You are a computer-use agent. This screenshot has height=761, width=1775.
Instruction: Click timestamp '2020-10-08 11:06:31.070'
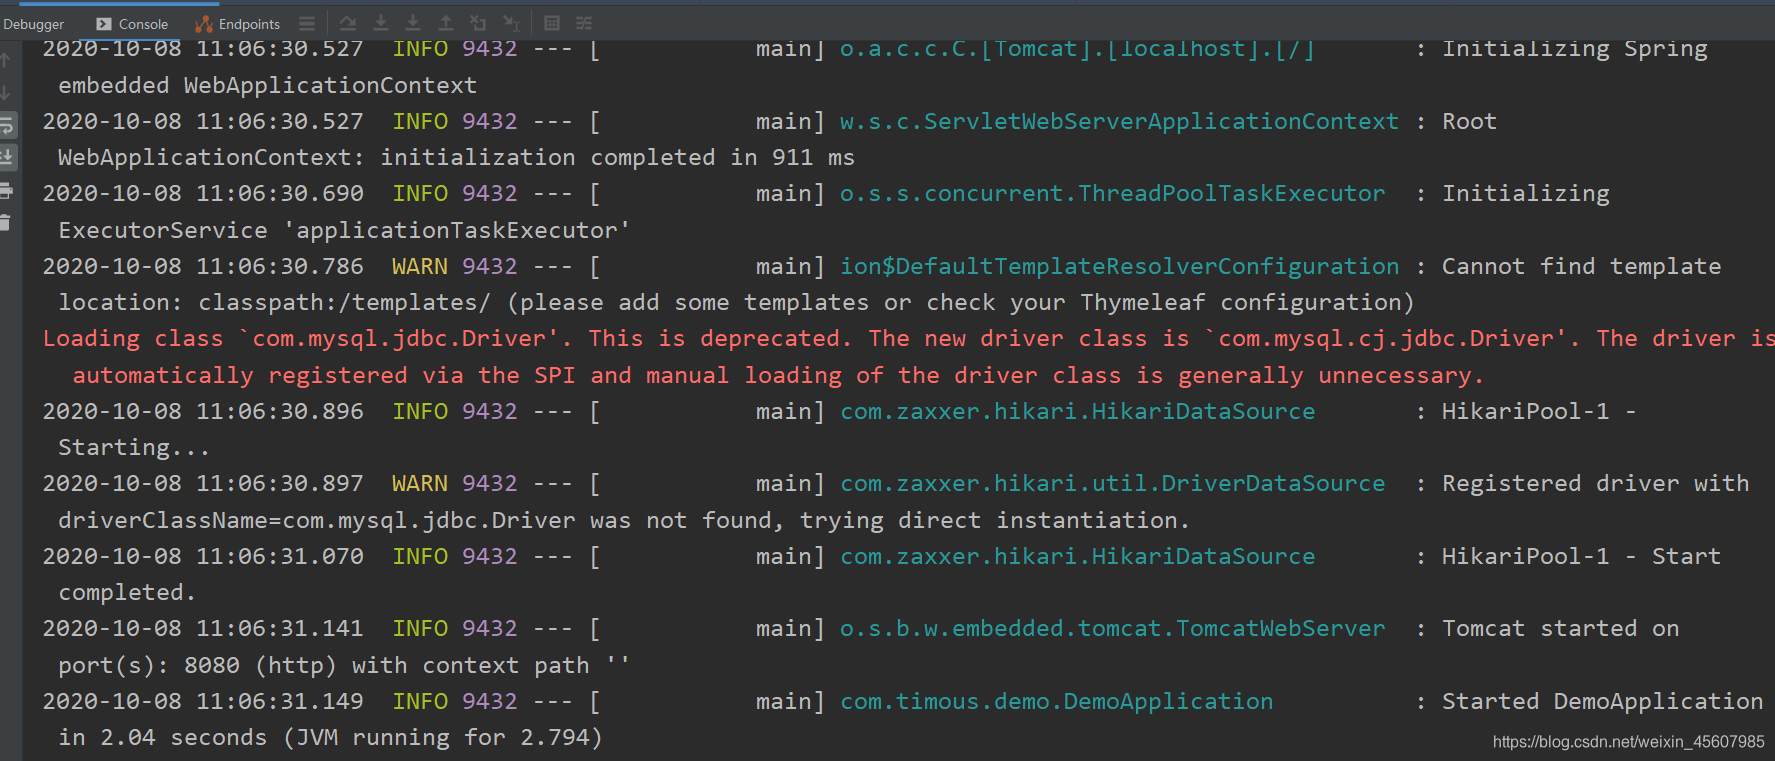[x=203, y=556]
